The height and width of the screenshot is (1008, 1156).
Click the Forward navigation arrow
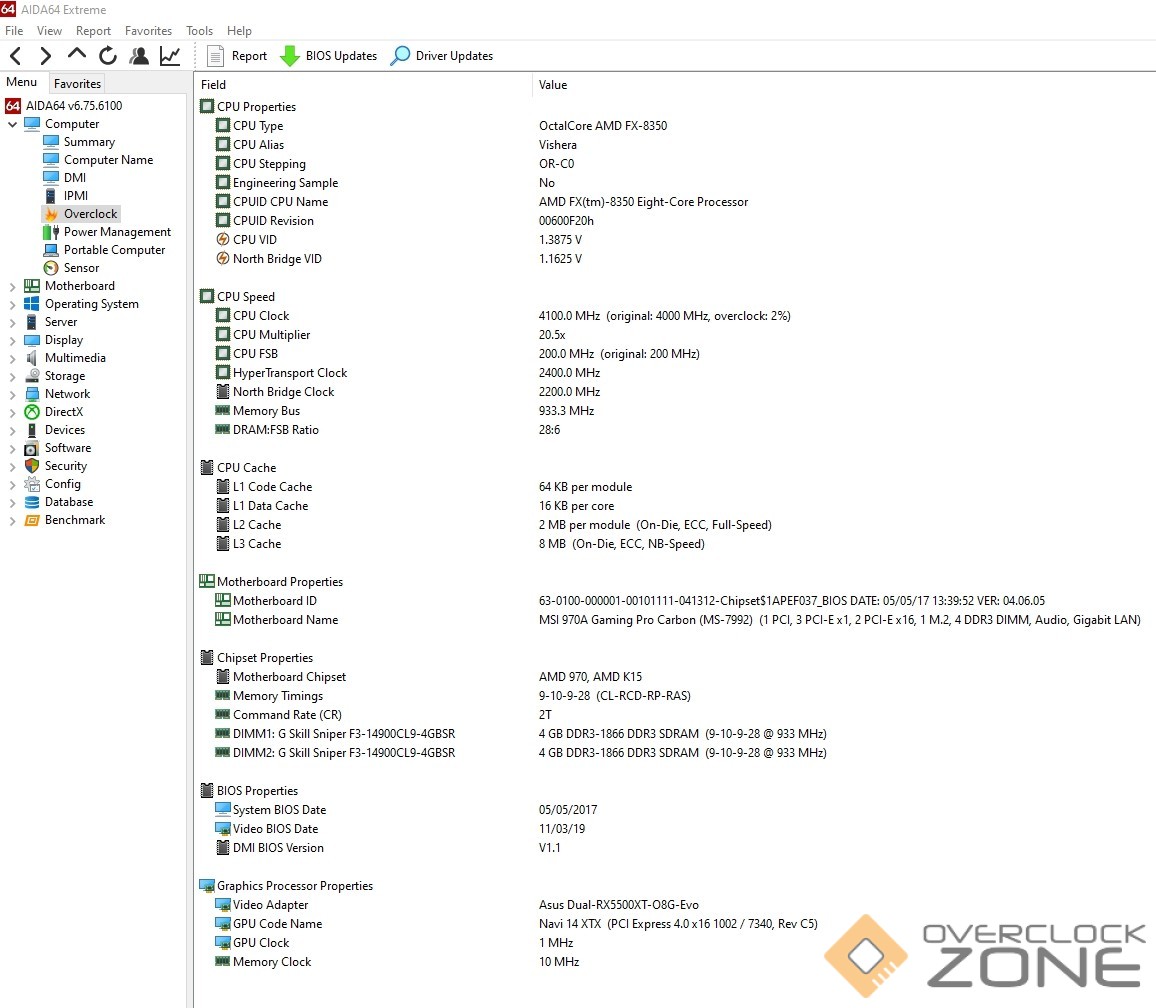[x=46, y=55]
